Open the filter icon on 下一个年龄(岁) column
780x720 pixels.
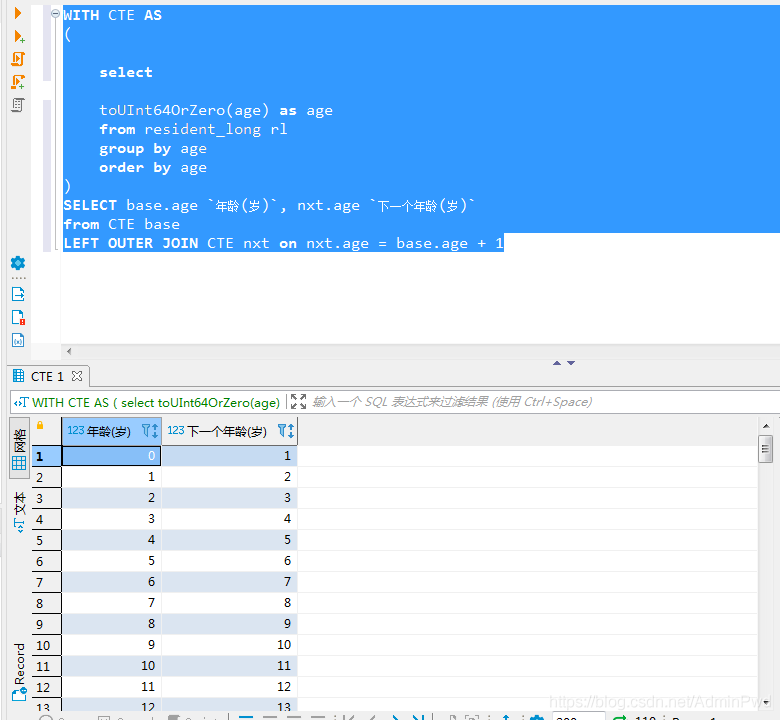point(282,430)
